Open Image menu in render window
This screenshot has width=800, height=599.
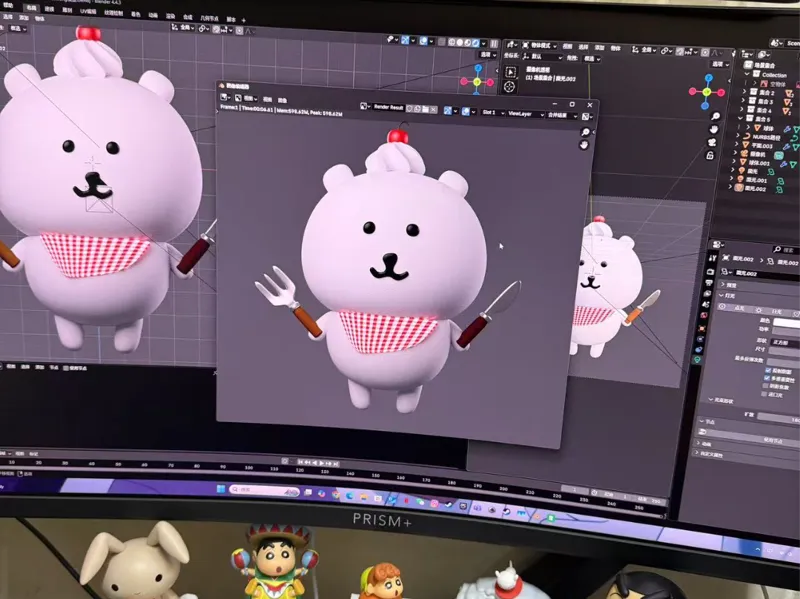(x=282, y=100)
